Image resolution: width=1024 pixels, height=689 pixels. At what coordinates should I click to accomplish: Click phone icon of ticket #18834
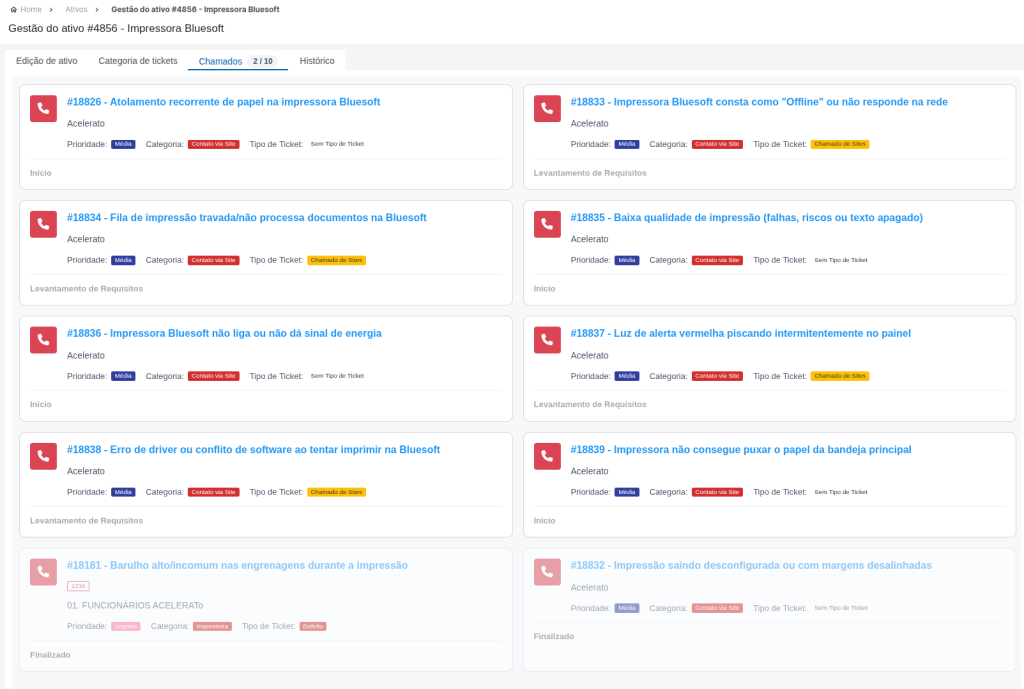pyautogui.click(x=43, y=224)
